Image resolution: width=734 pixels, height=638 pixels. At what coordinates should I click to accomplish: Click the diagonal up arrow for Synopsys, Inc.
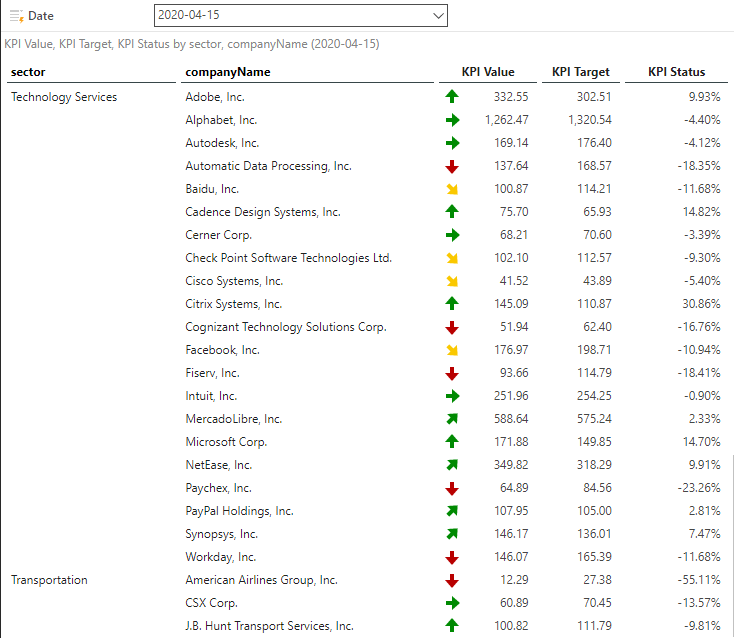[x=452, y=534]
